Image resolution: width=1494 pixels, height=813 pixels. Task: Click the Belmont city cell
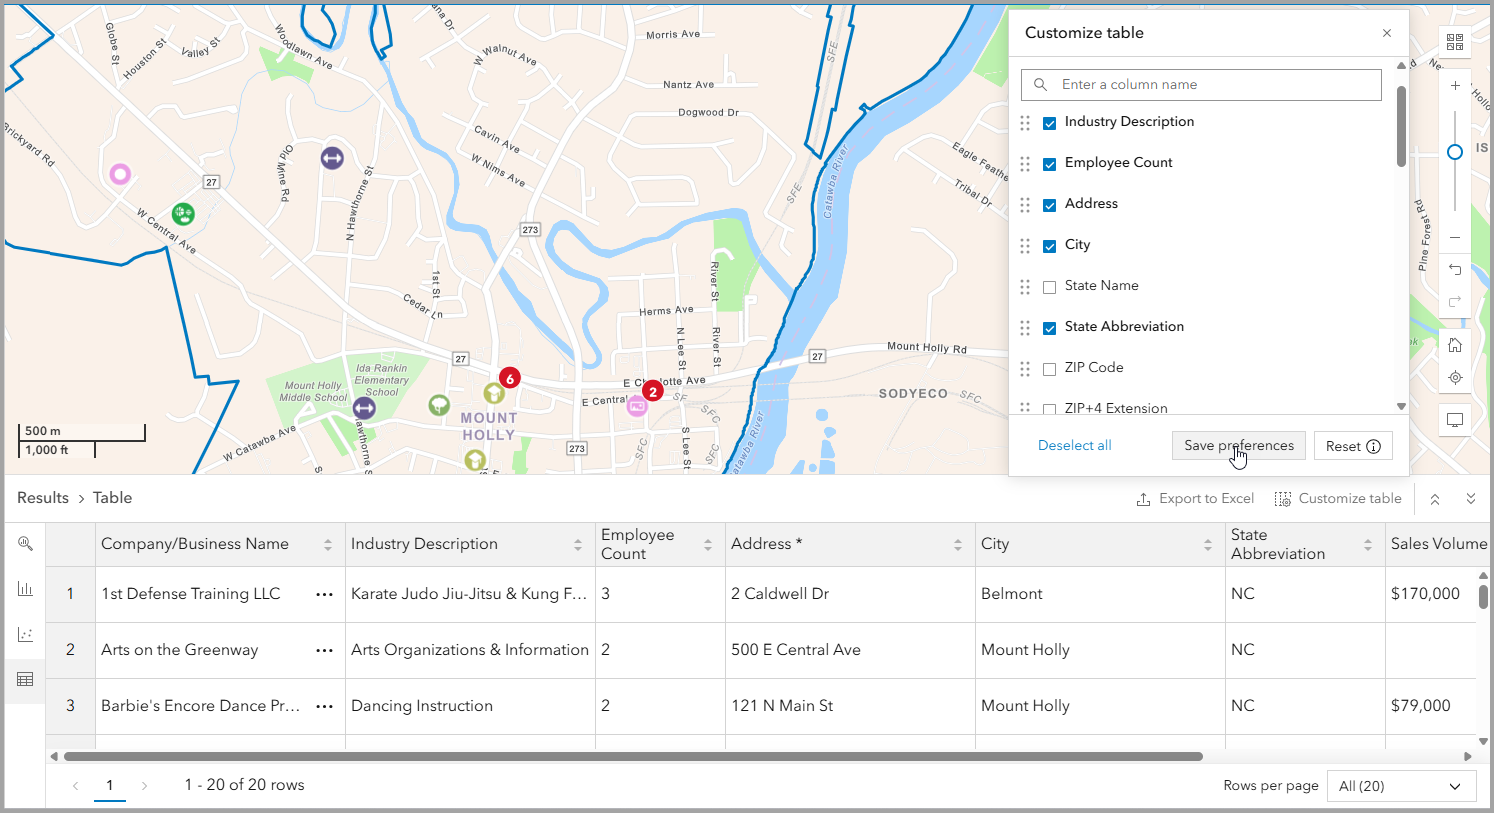(1100, 594)
